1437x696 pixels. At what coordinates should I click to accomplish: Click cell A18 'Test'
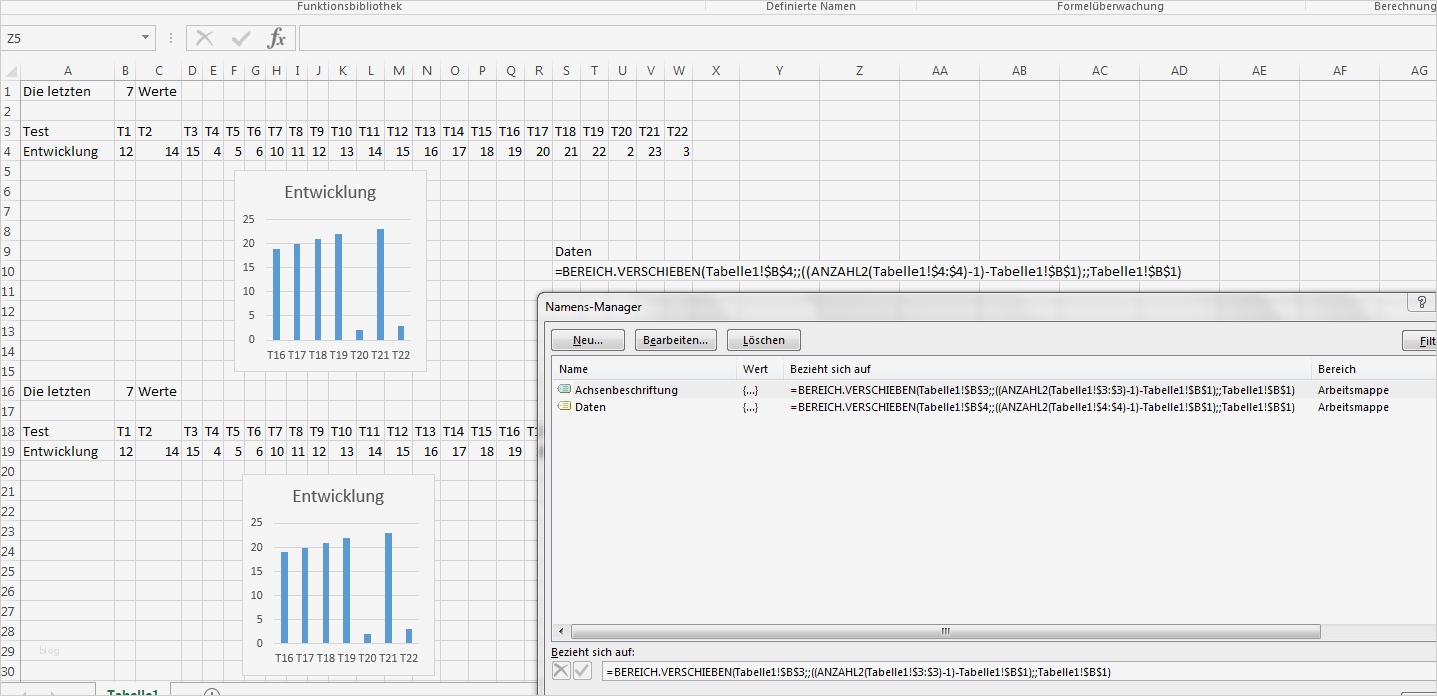[67, 431]
